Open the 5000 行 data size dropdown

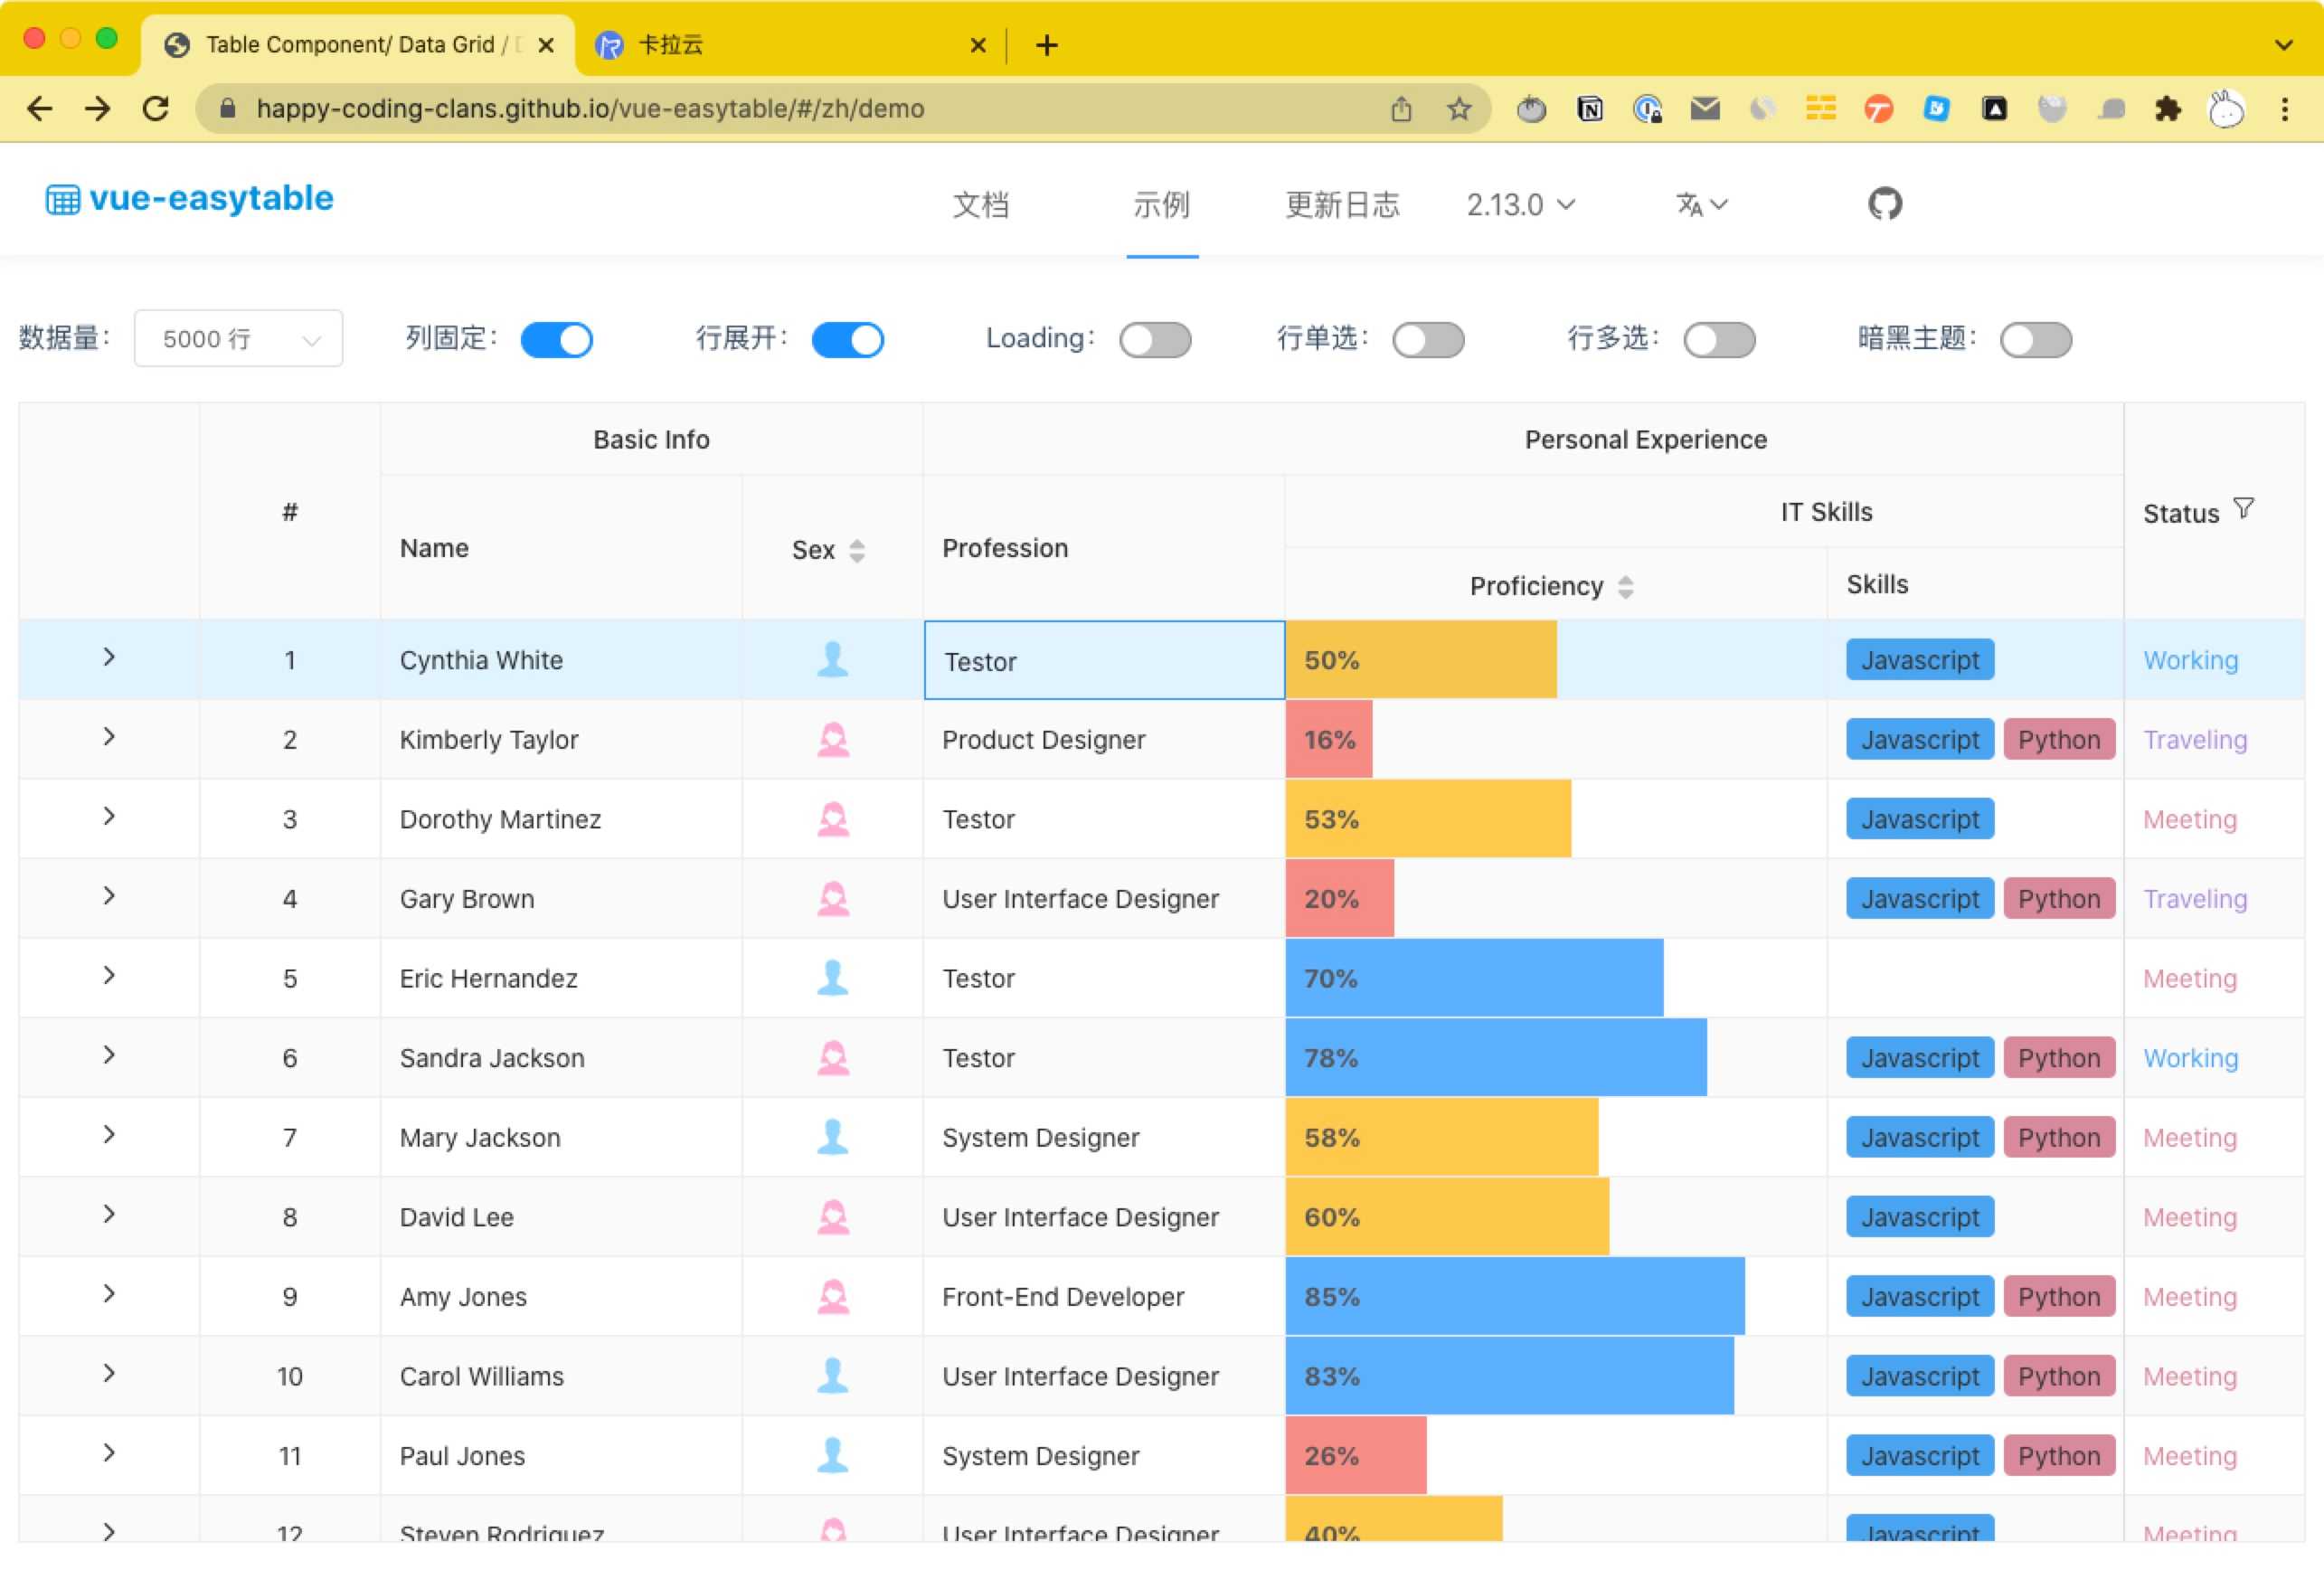coord(238,339)
